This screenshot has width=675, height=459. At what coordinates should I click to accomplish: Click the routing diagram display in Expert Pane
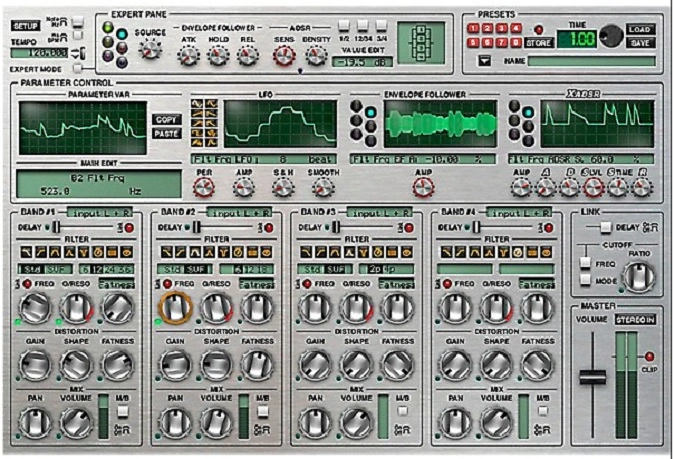click(421, 43)
